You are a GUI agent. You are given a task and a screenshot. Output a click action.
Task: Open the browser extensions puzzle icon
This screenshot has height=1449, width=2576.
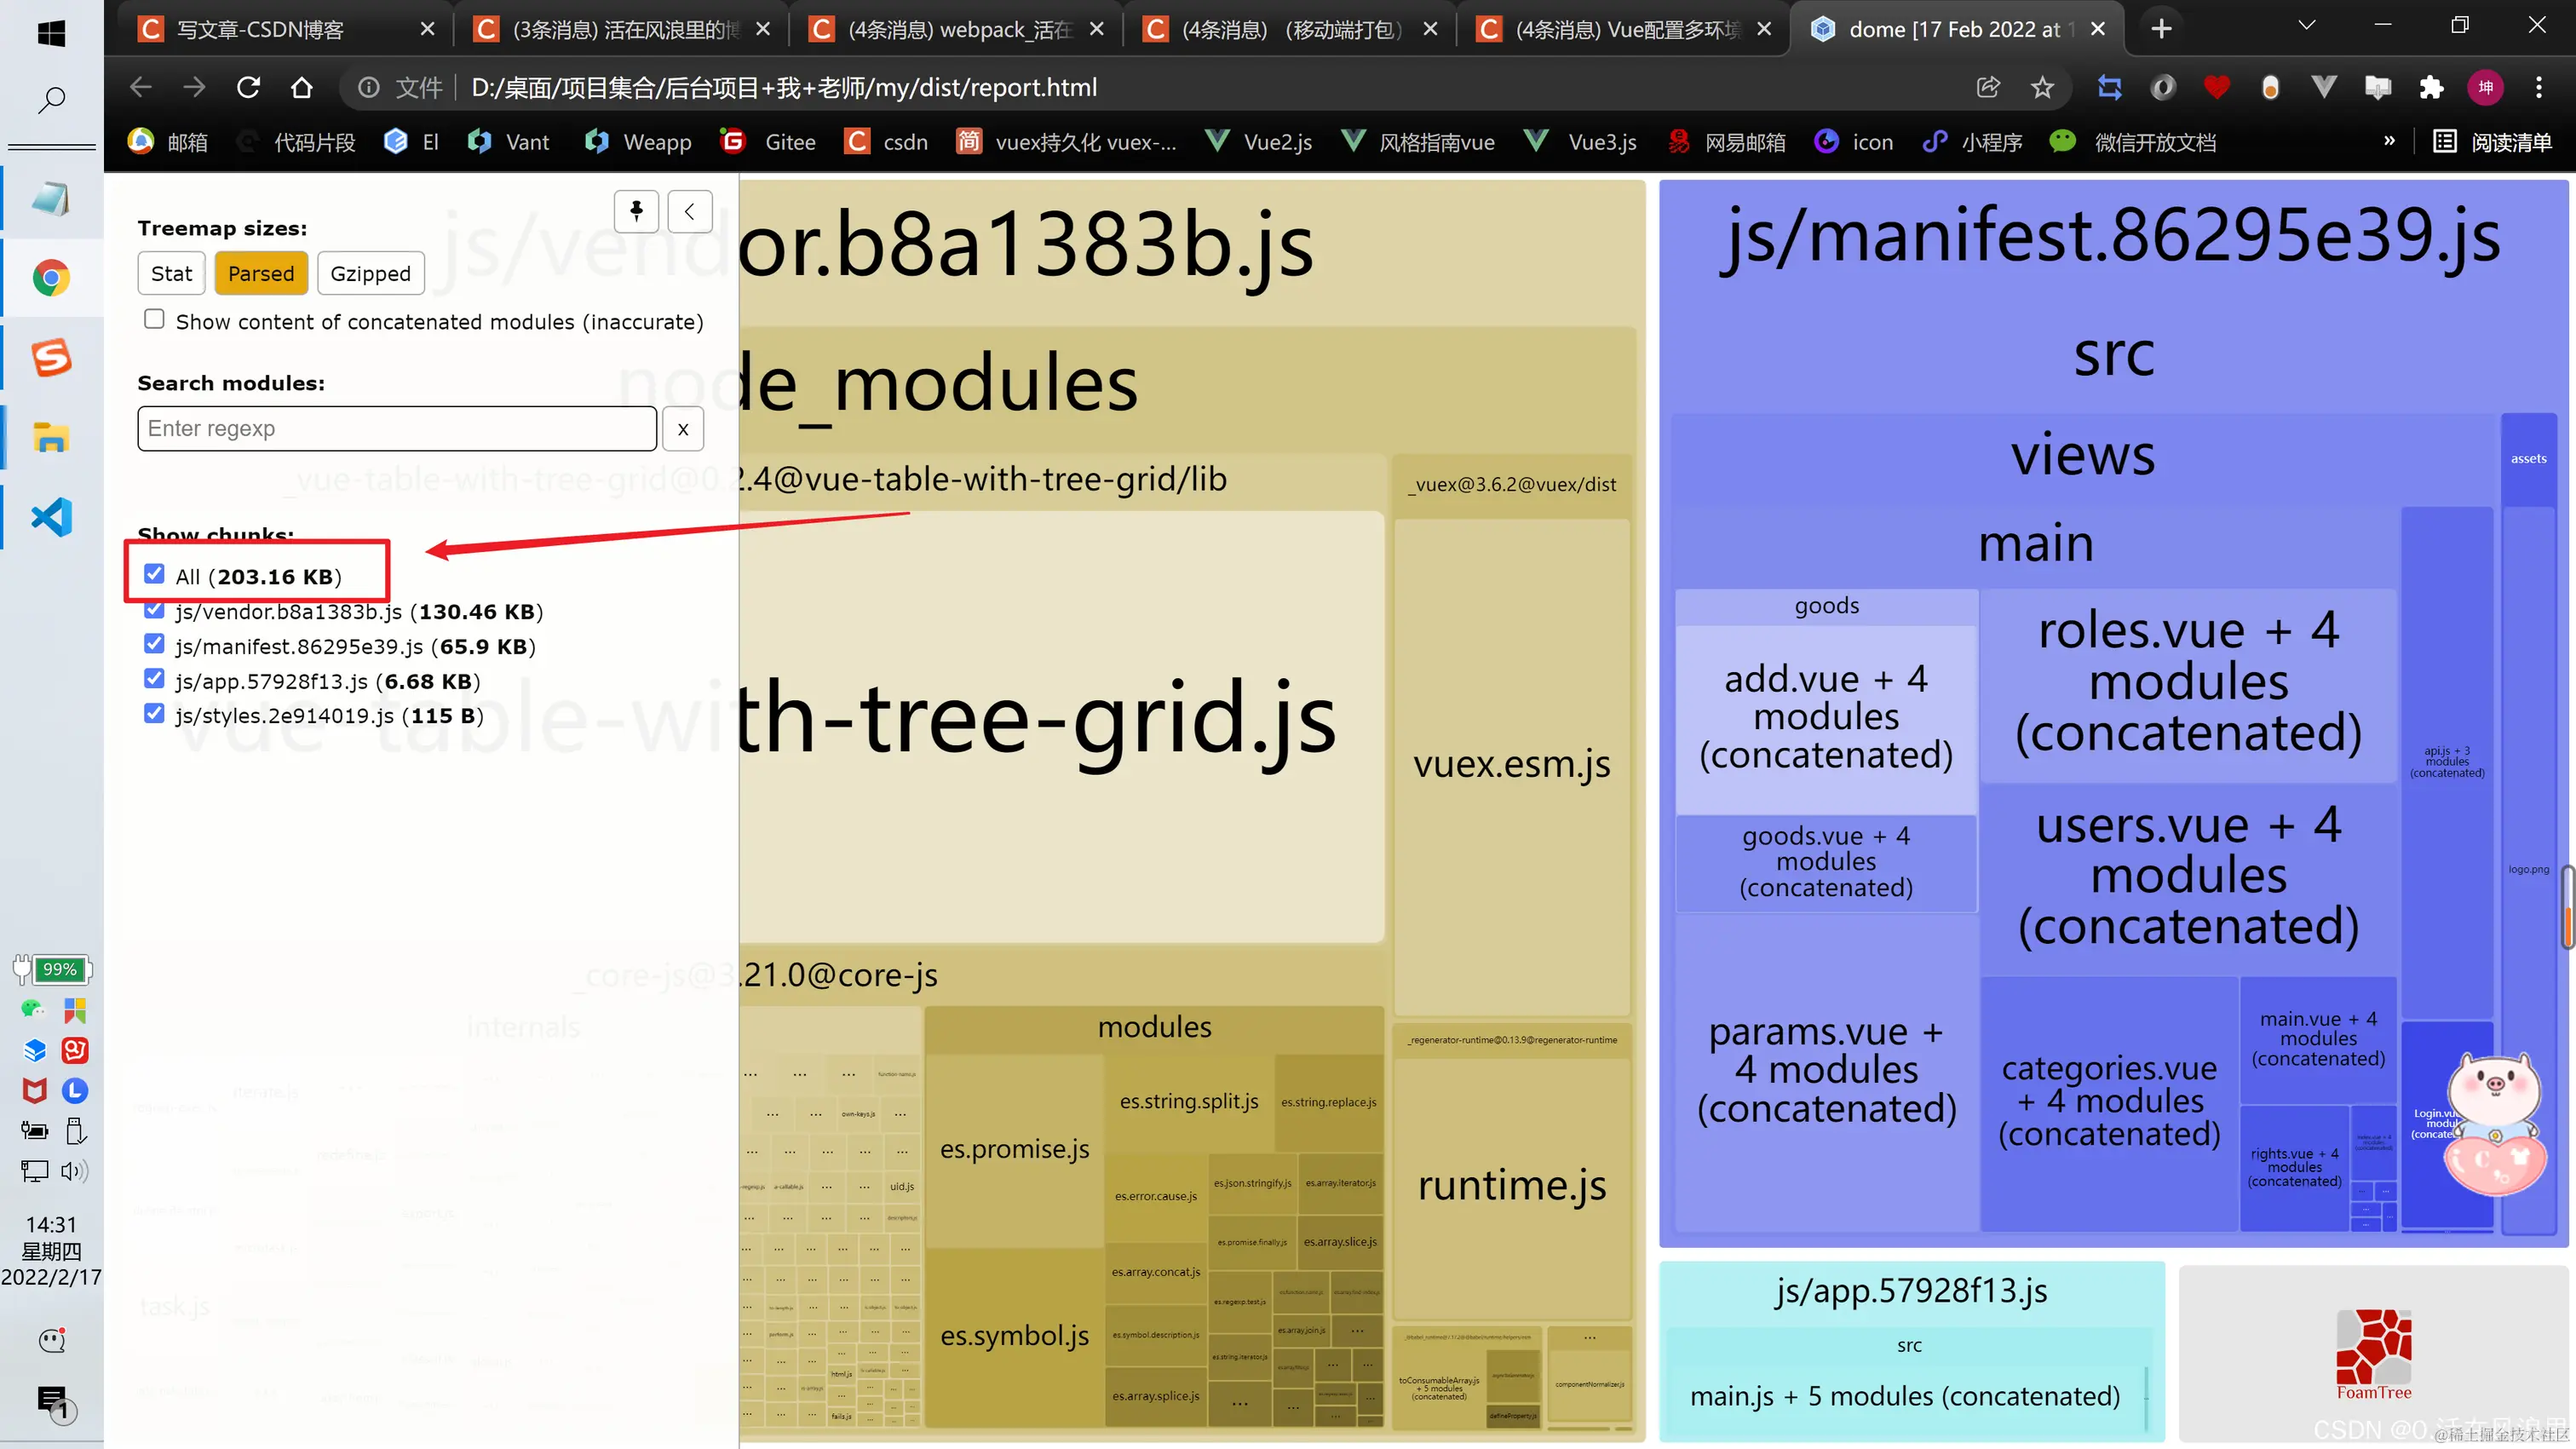point(2431,88)
